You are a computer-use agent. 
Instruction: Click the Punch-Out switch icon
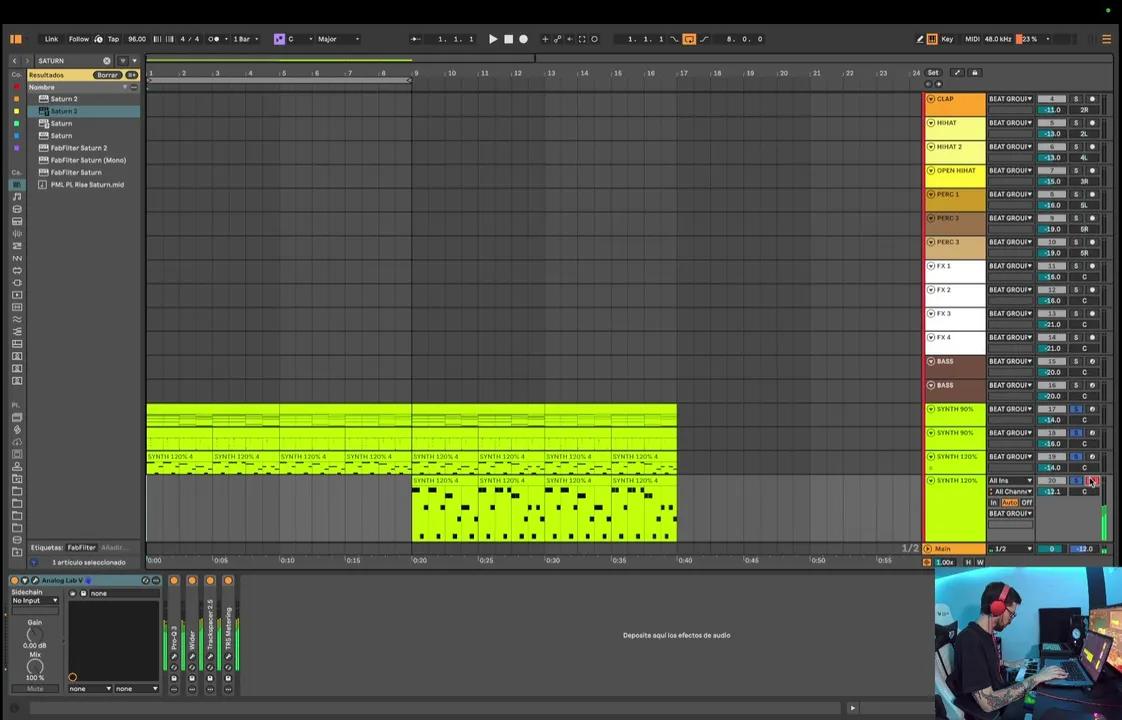click(704, 39)
